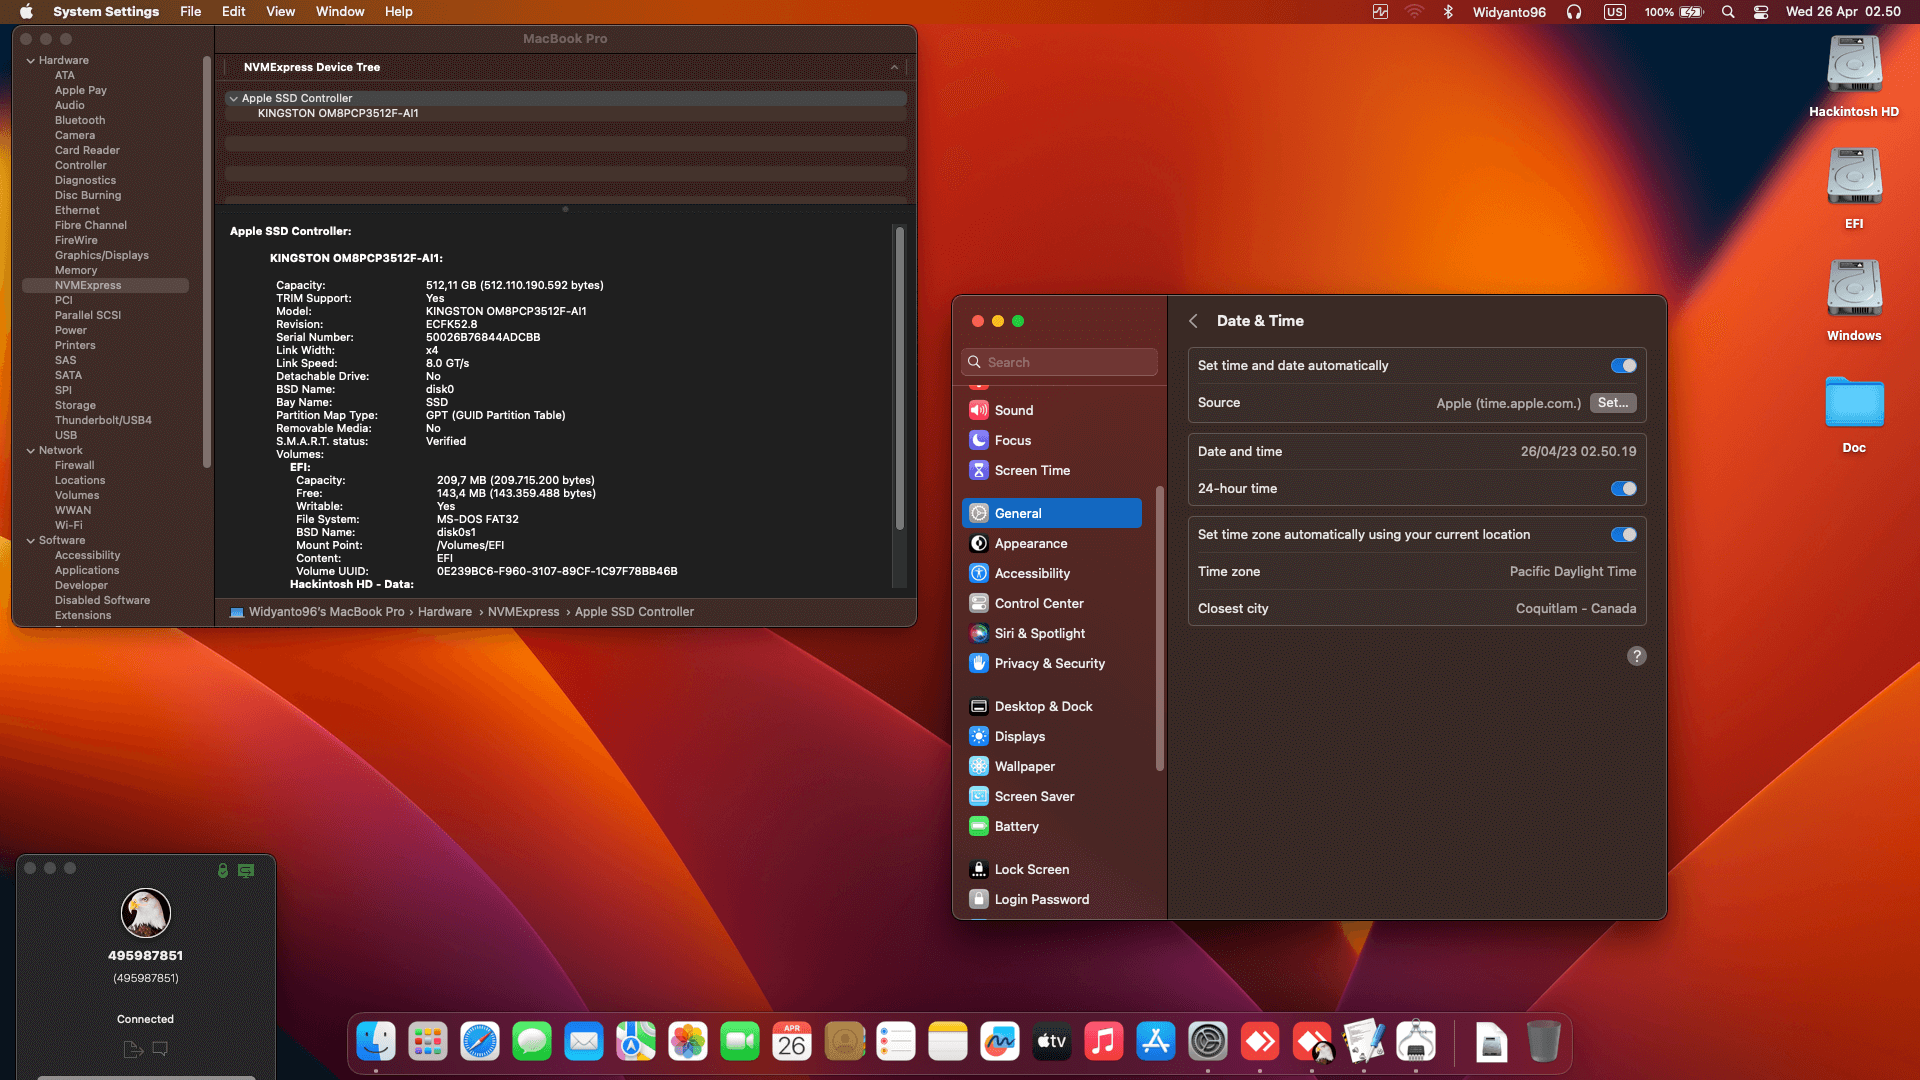This screenshot has height=1080, width=1920.
Task: Click Search field in System Settings
Action: [x=1059, y=363]
